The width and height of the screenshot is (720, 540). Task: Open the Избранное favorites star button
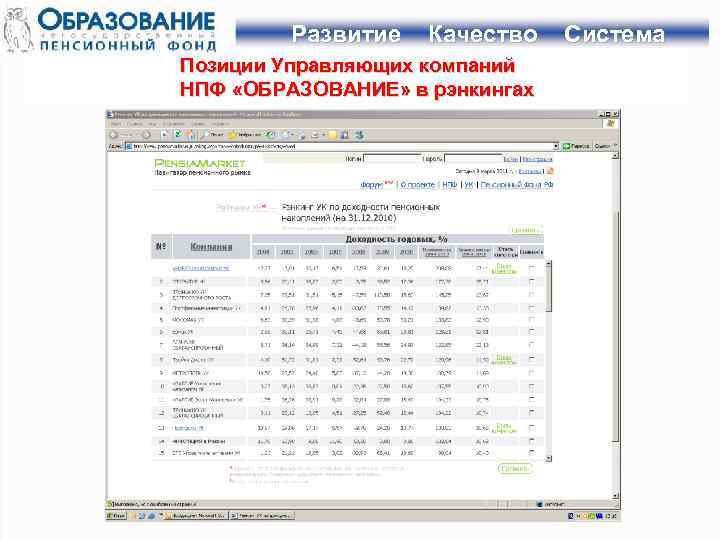pos(245,135)
